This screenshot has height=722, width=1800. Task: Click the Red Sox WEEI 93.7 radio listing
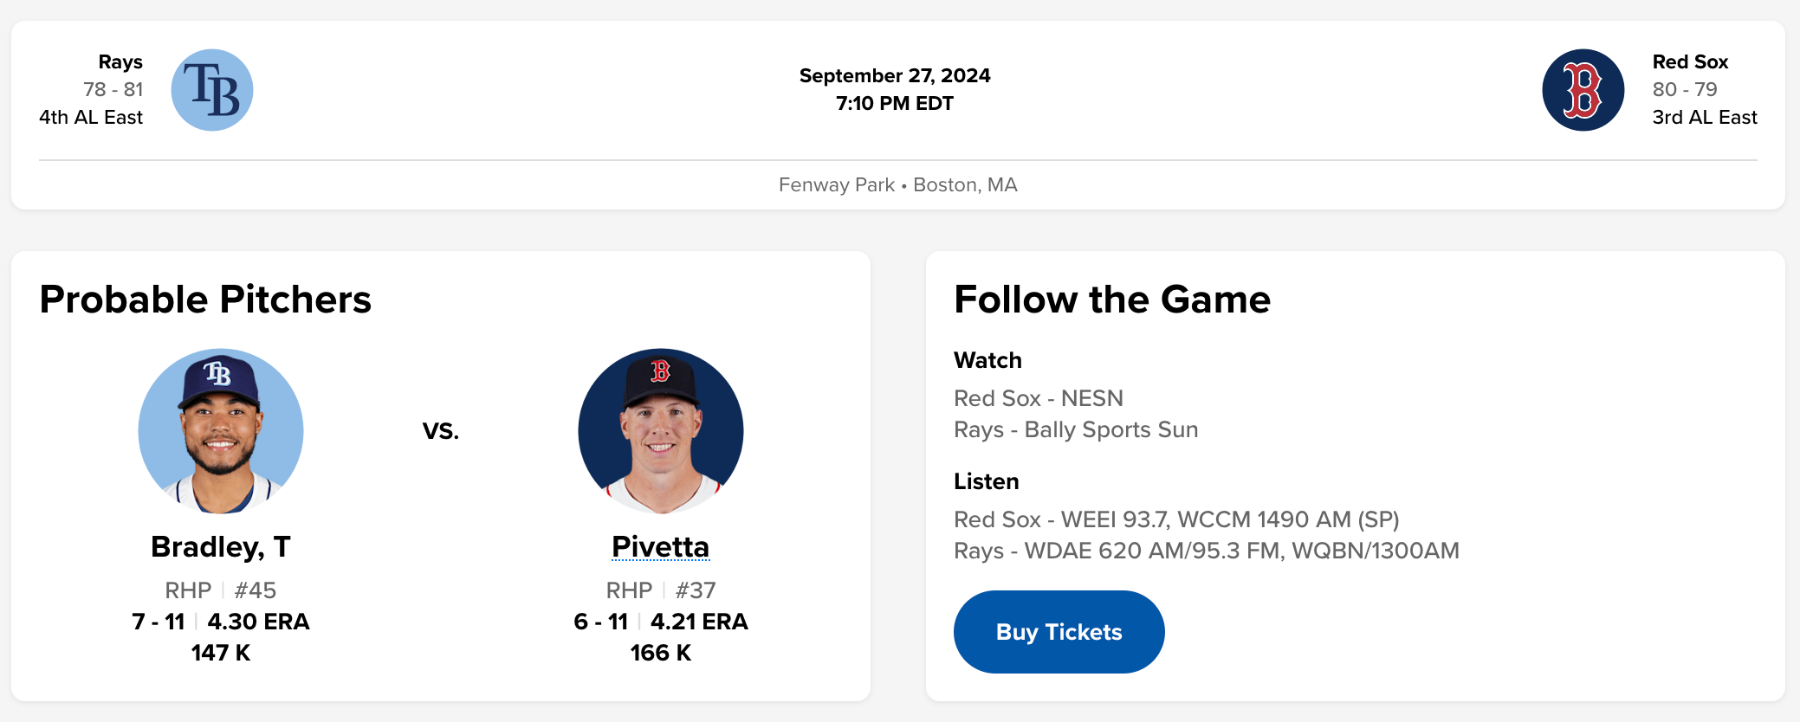[1176, 520]
